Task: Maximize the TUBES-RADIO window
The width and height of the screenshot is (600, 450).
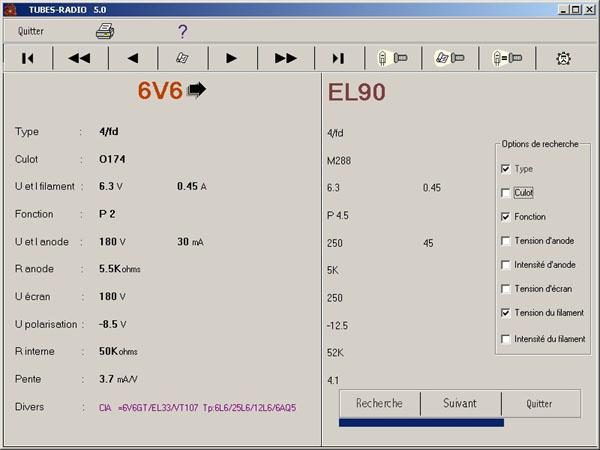Action: pyautogui.click(x=576, y=10)
